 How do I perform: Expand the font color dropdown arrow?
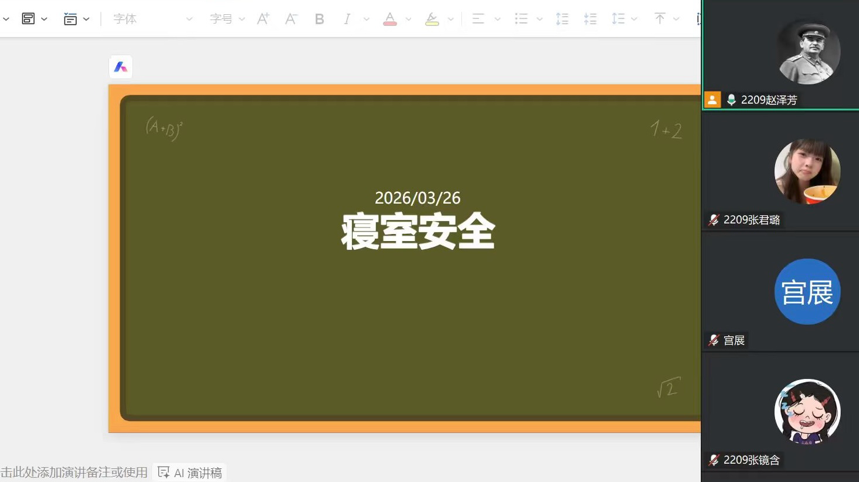[x=408, y=19]
